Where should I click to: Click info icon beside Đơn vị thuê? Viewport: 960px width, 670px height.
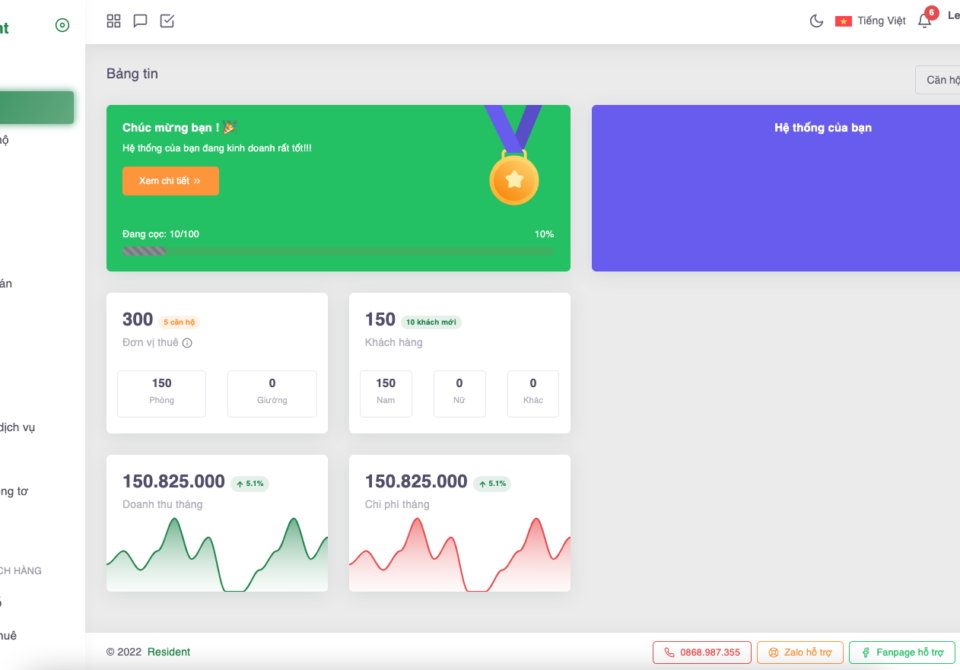pos(187,343)
